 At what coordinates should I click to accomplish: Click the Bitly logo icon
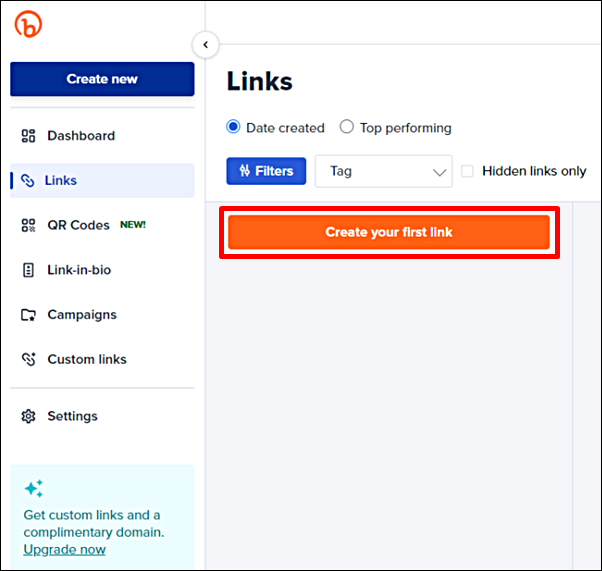[x=28, y=25]
